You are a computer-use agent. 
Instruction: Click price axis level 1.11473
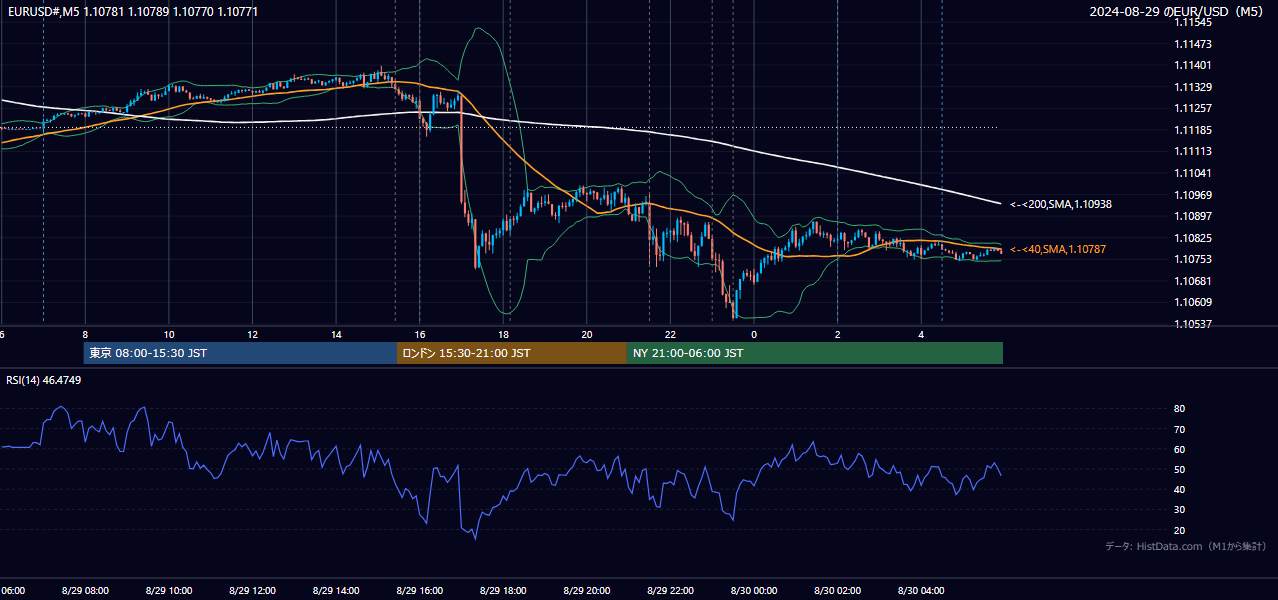(x=1192, y=44)
